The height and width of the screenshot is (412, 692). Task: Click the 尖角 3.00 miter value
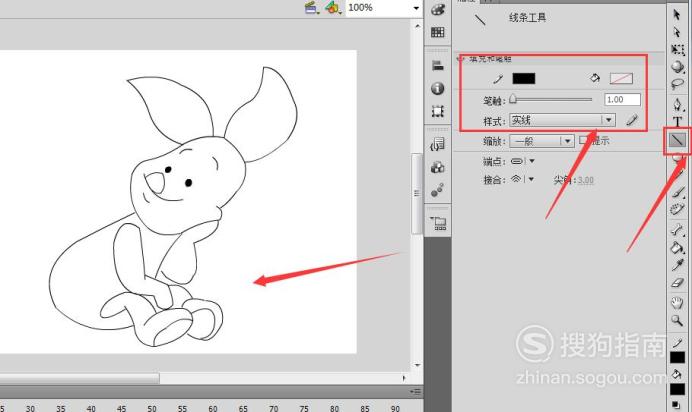[586, 180]
